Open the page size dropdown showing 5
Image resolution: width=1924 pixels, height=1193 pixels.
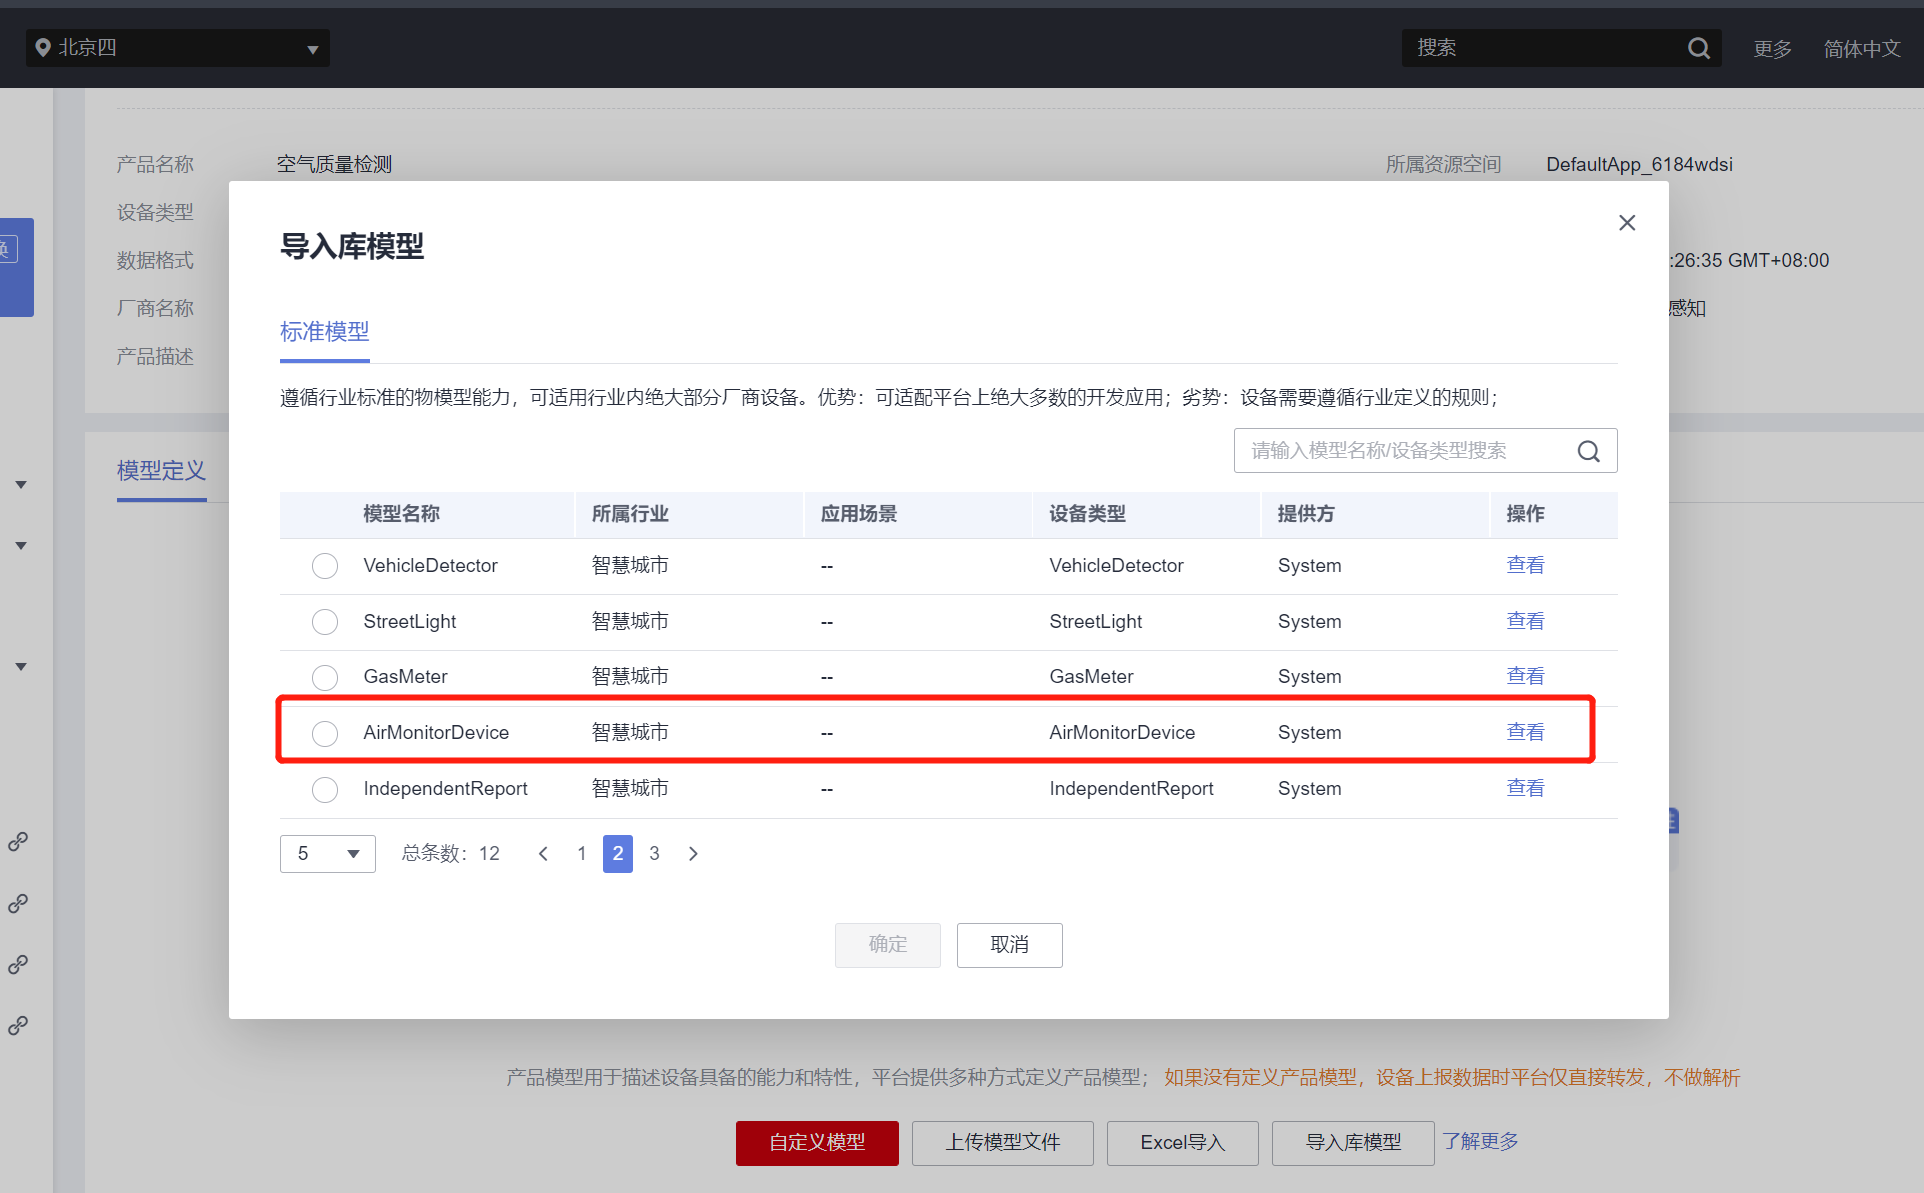click(x=328, y=854)
